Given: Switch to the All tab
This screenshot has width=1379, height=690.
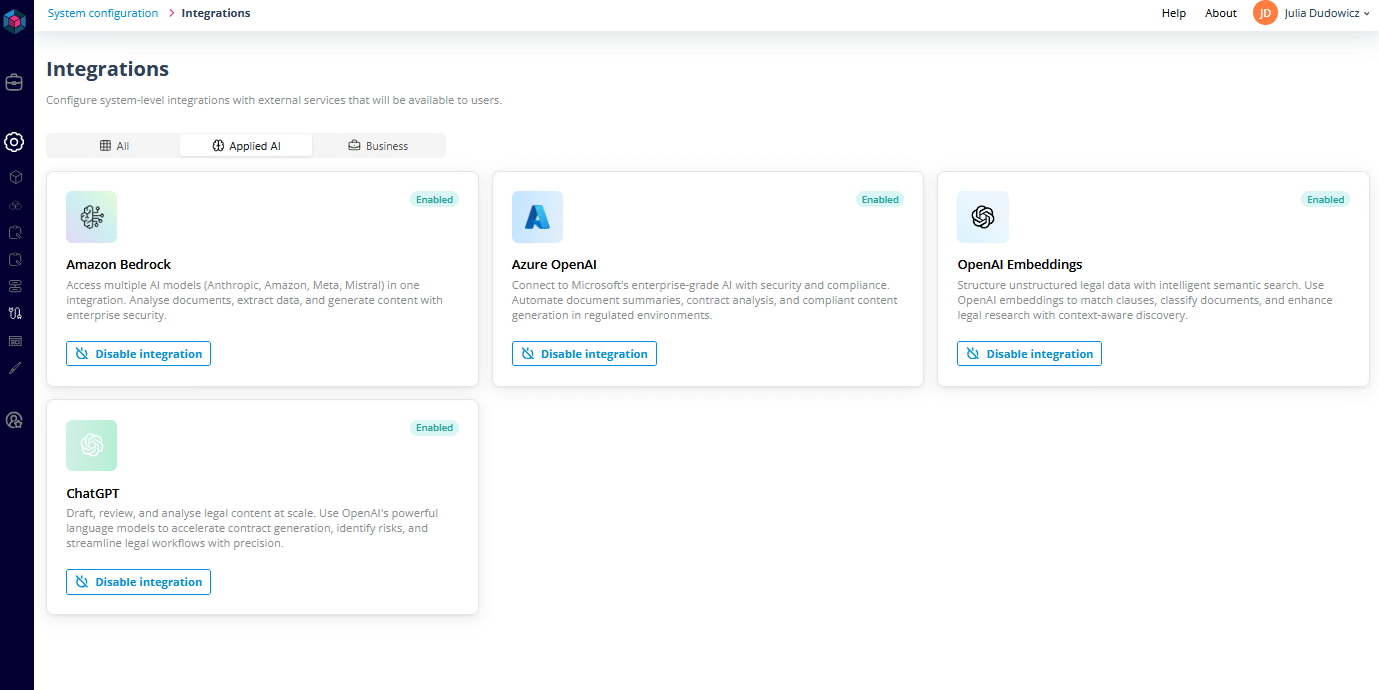Looking at the screenshot, I should 114,146.
